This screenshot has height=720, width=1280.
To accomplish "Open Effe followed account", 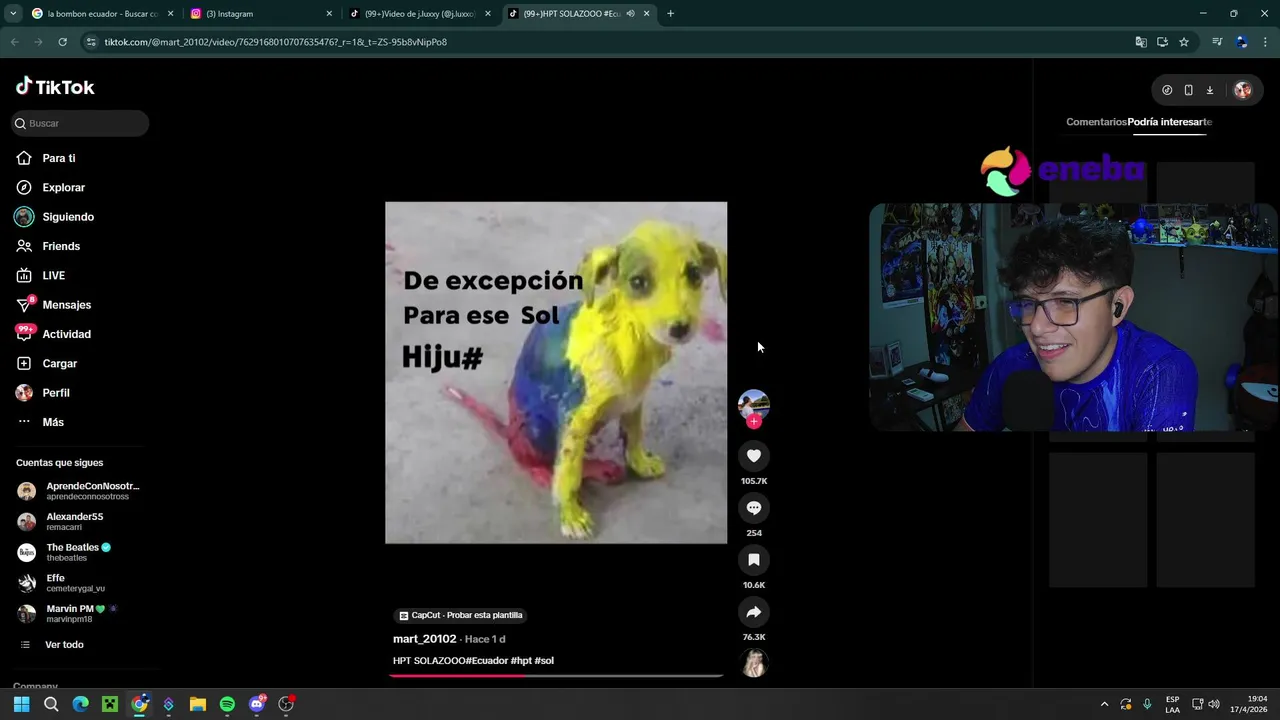I will point(60,583).
